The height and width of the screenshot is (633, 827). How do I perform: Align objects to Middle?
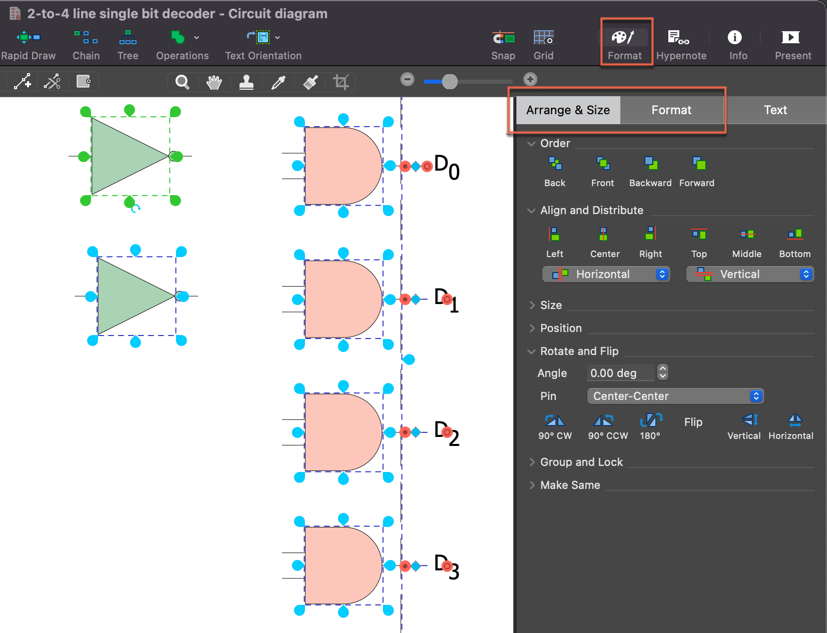tap(747, 243)
